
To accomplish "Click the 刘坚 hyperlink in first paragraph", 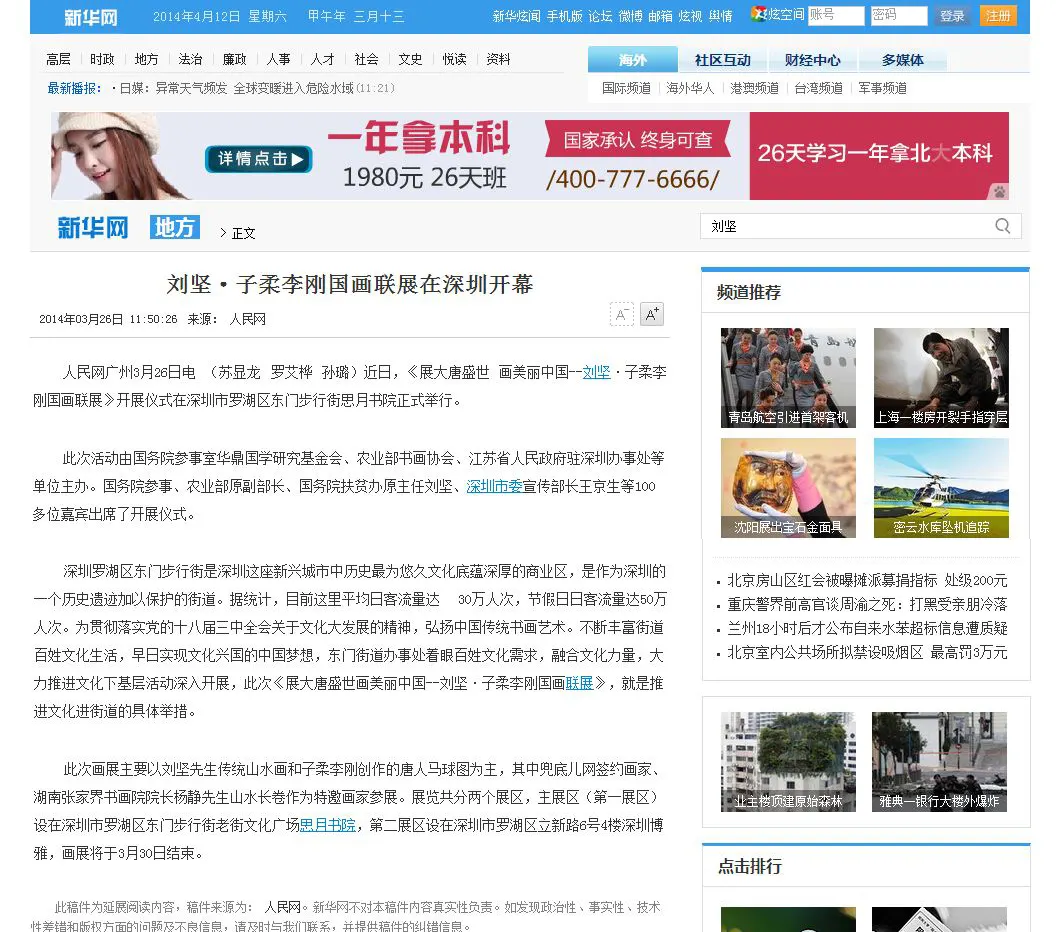I will [596, 372].
